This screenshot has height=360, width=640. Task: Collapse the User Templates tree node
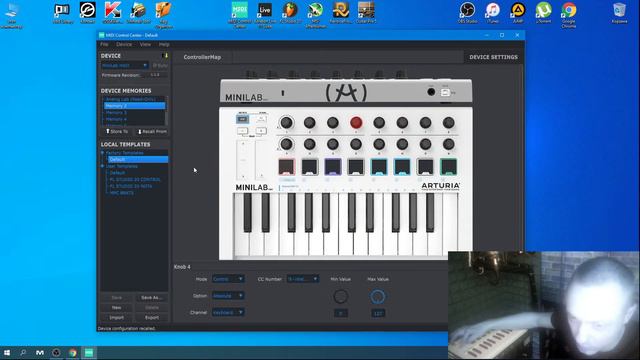click(x=102, y=166)
